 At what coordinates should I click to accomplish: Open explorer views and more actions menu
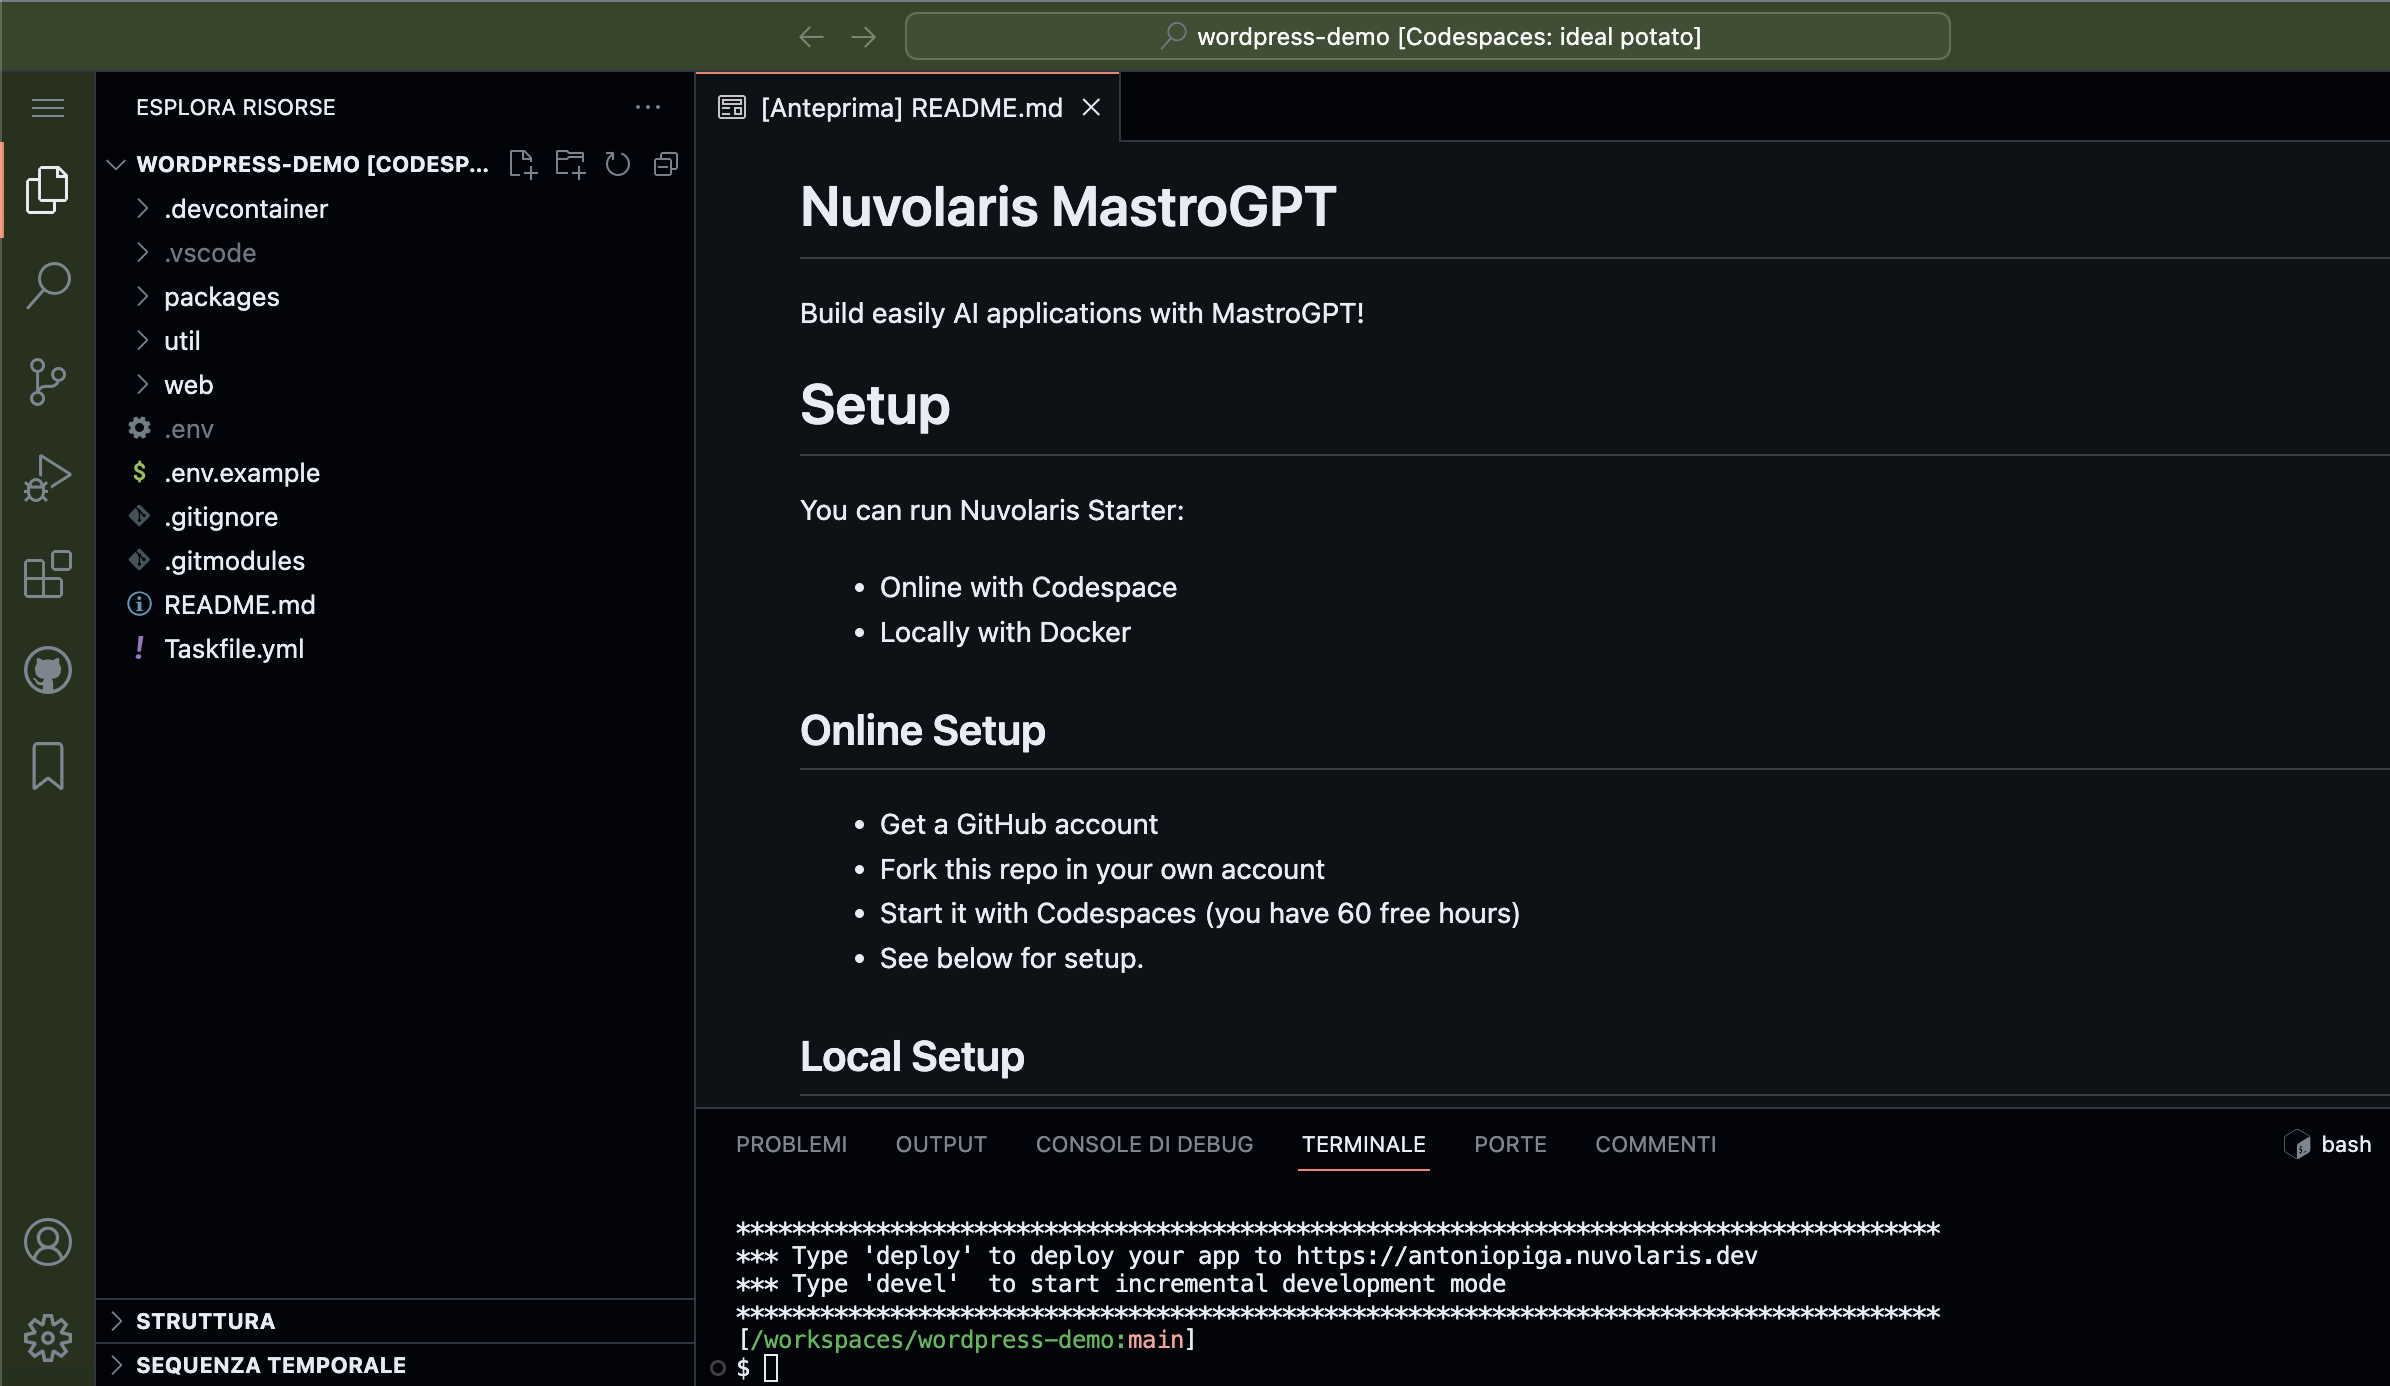(648, 107)
